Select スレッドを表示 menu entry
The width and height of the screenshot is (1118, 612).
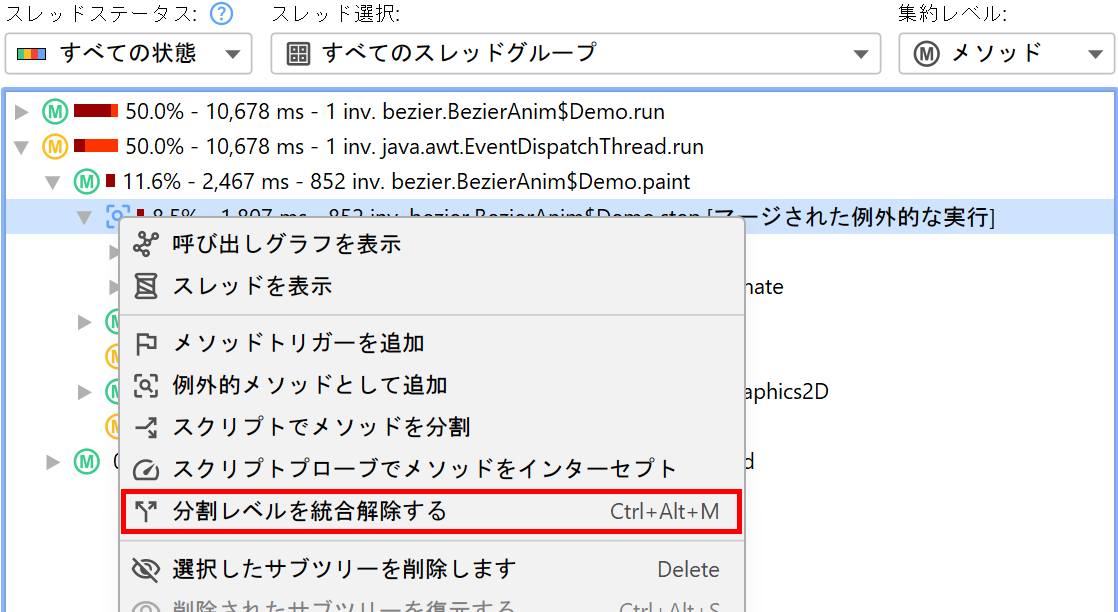point(252,286)
